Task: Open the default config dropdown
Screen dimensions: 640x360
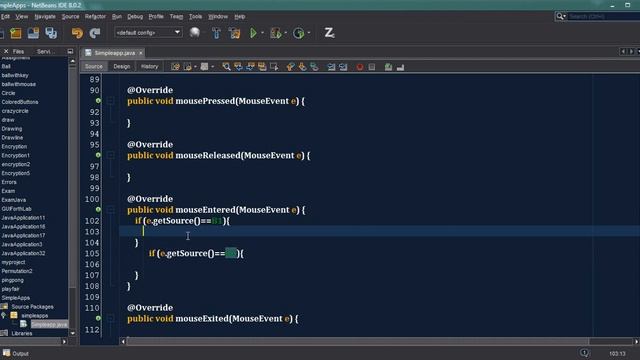Action: (148, 33)
